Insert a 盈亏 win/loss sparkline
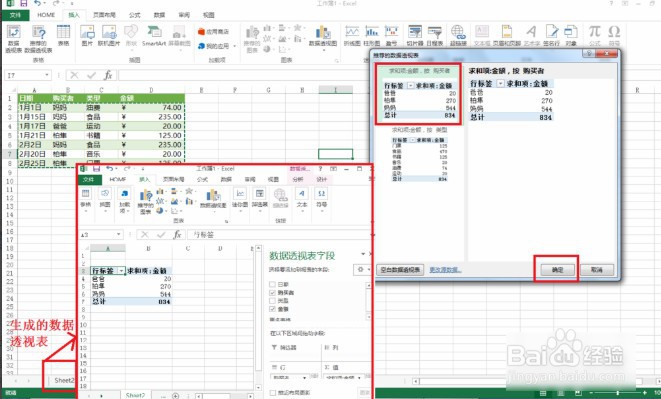Image resolution: width=661 pixels, height=399 pixels. [x=391, y=35]
